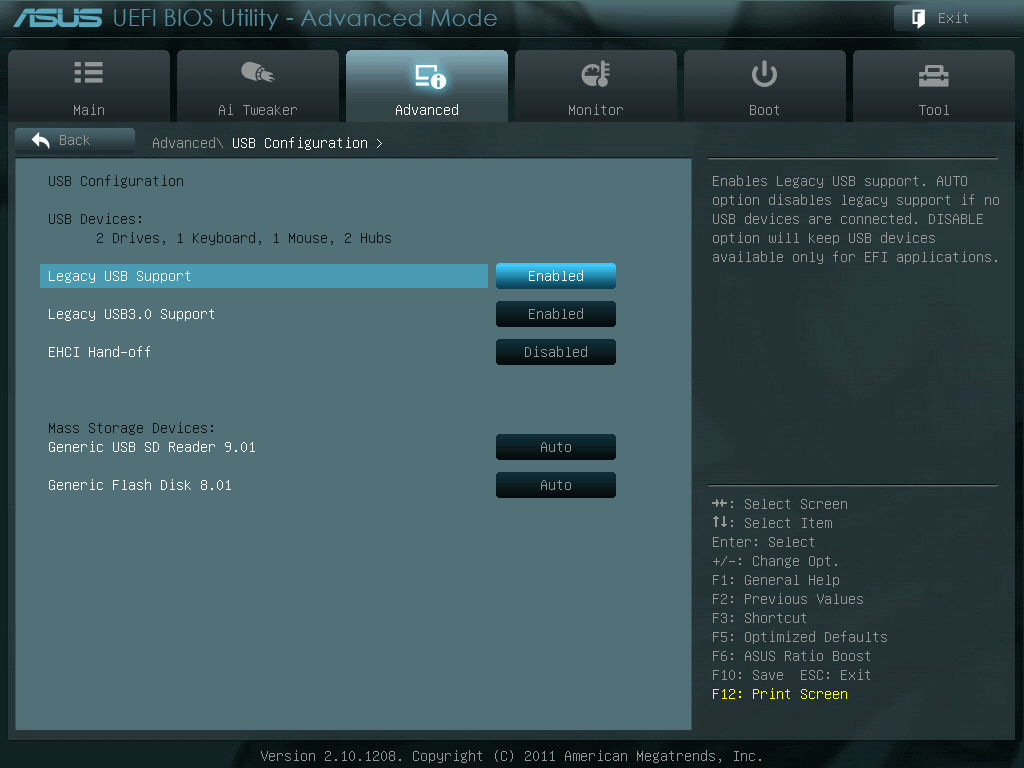Open the Monitor tab label
1024x768 pixels.
coord(596,110)
